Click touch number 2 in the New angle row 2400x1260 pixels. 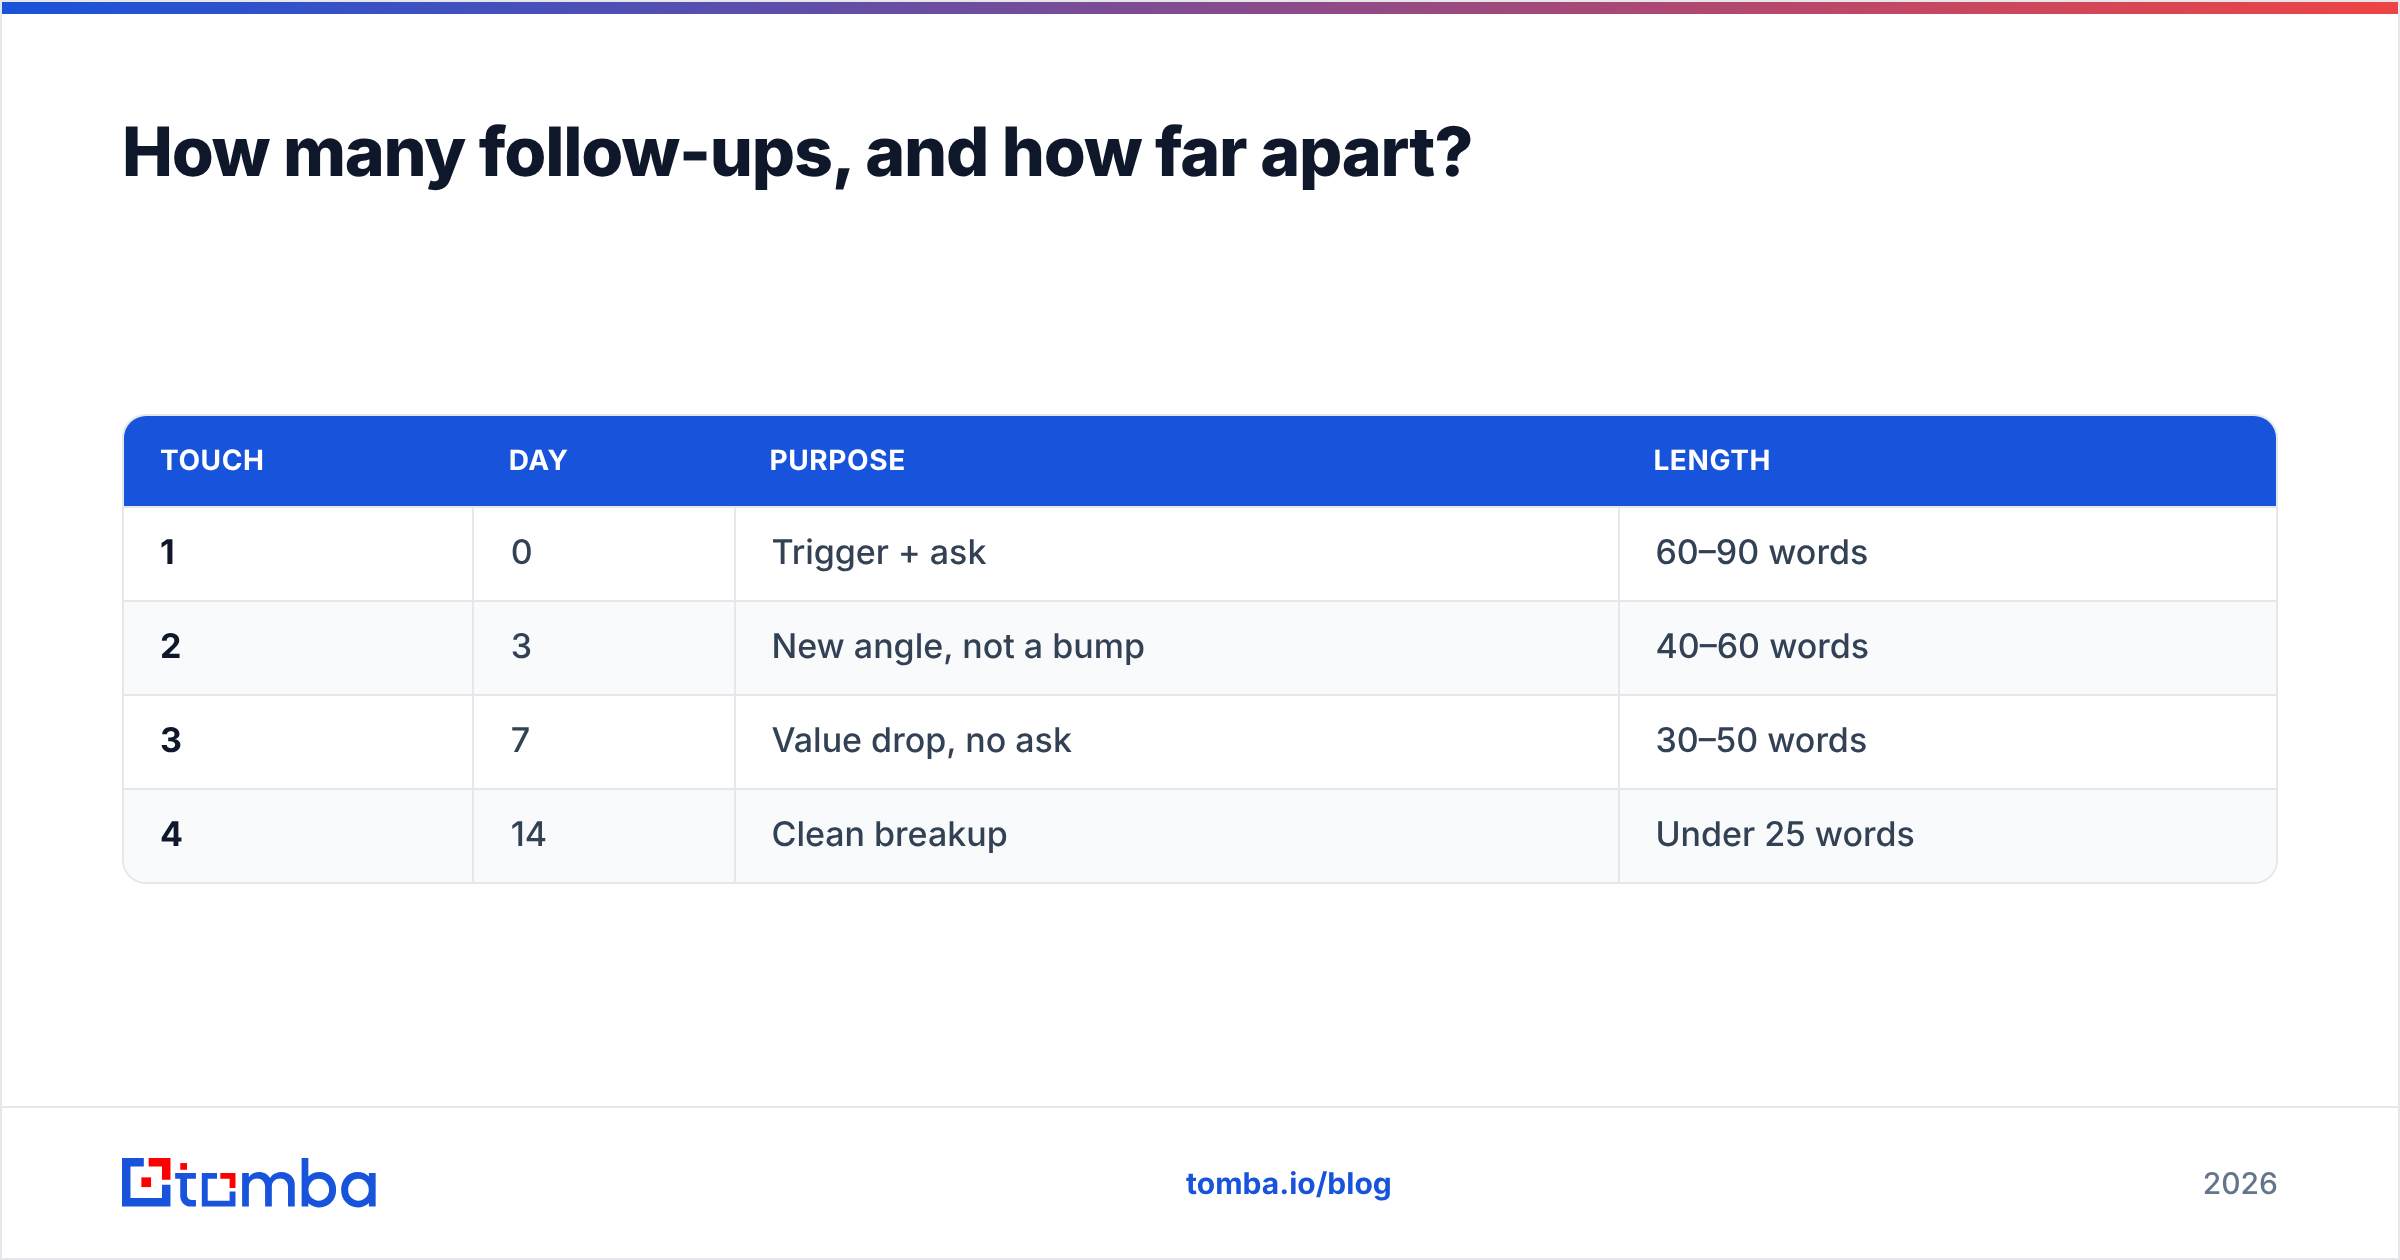(x=171, y=646)
